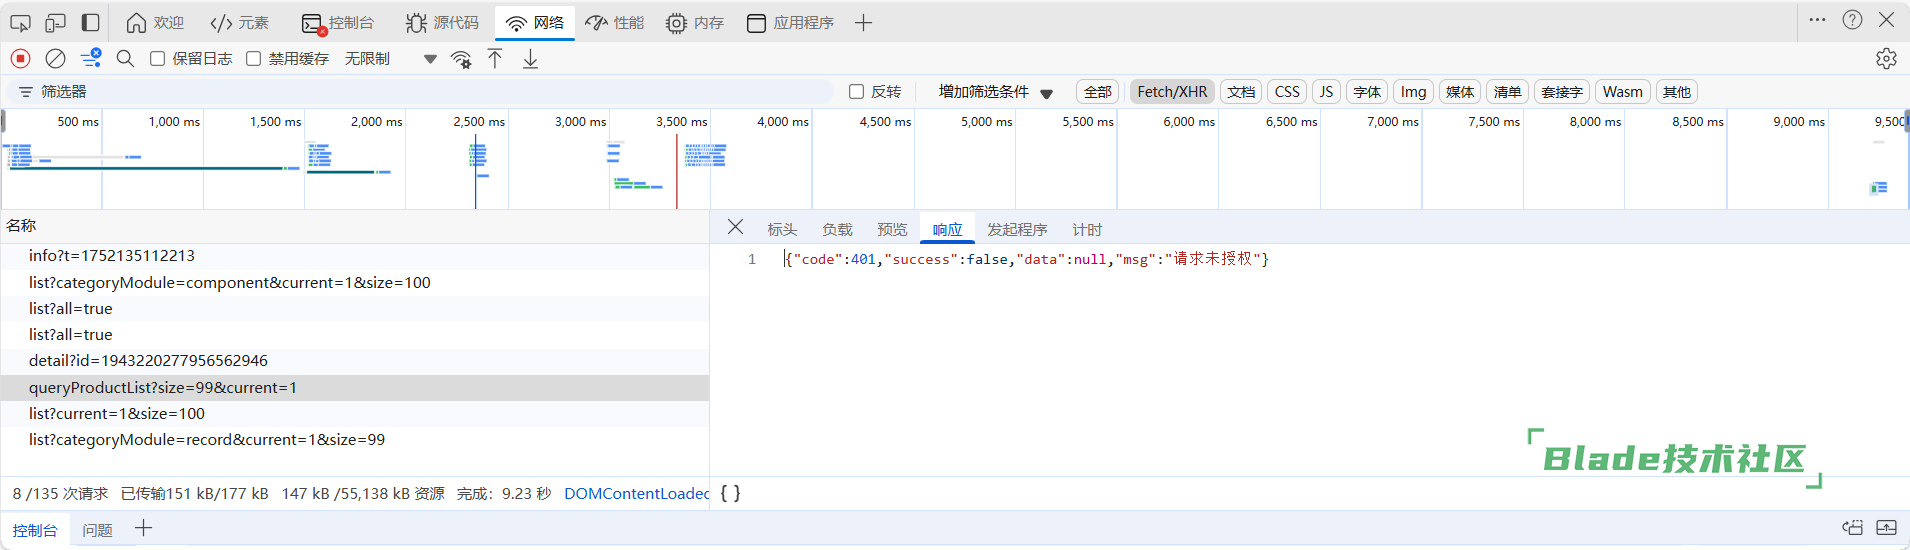
Task: Open the 控制台 top tab
Action: point(338,22)
